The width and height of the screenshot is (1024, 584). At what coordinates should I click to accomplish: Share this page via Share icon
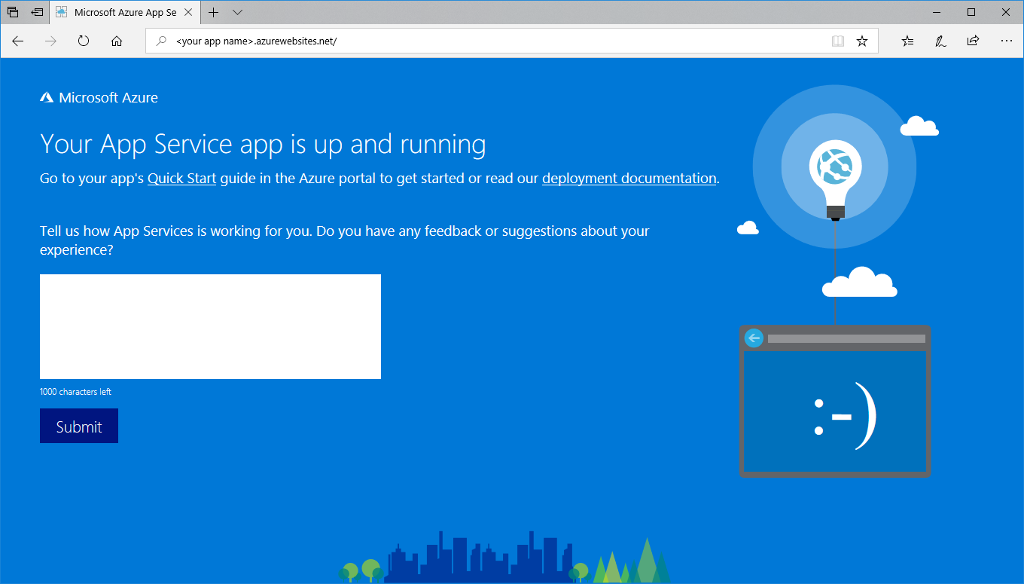(x=973, y=41)
